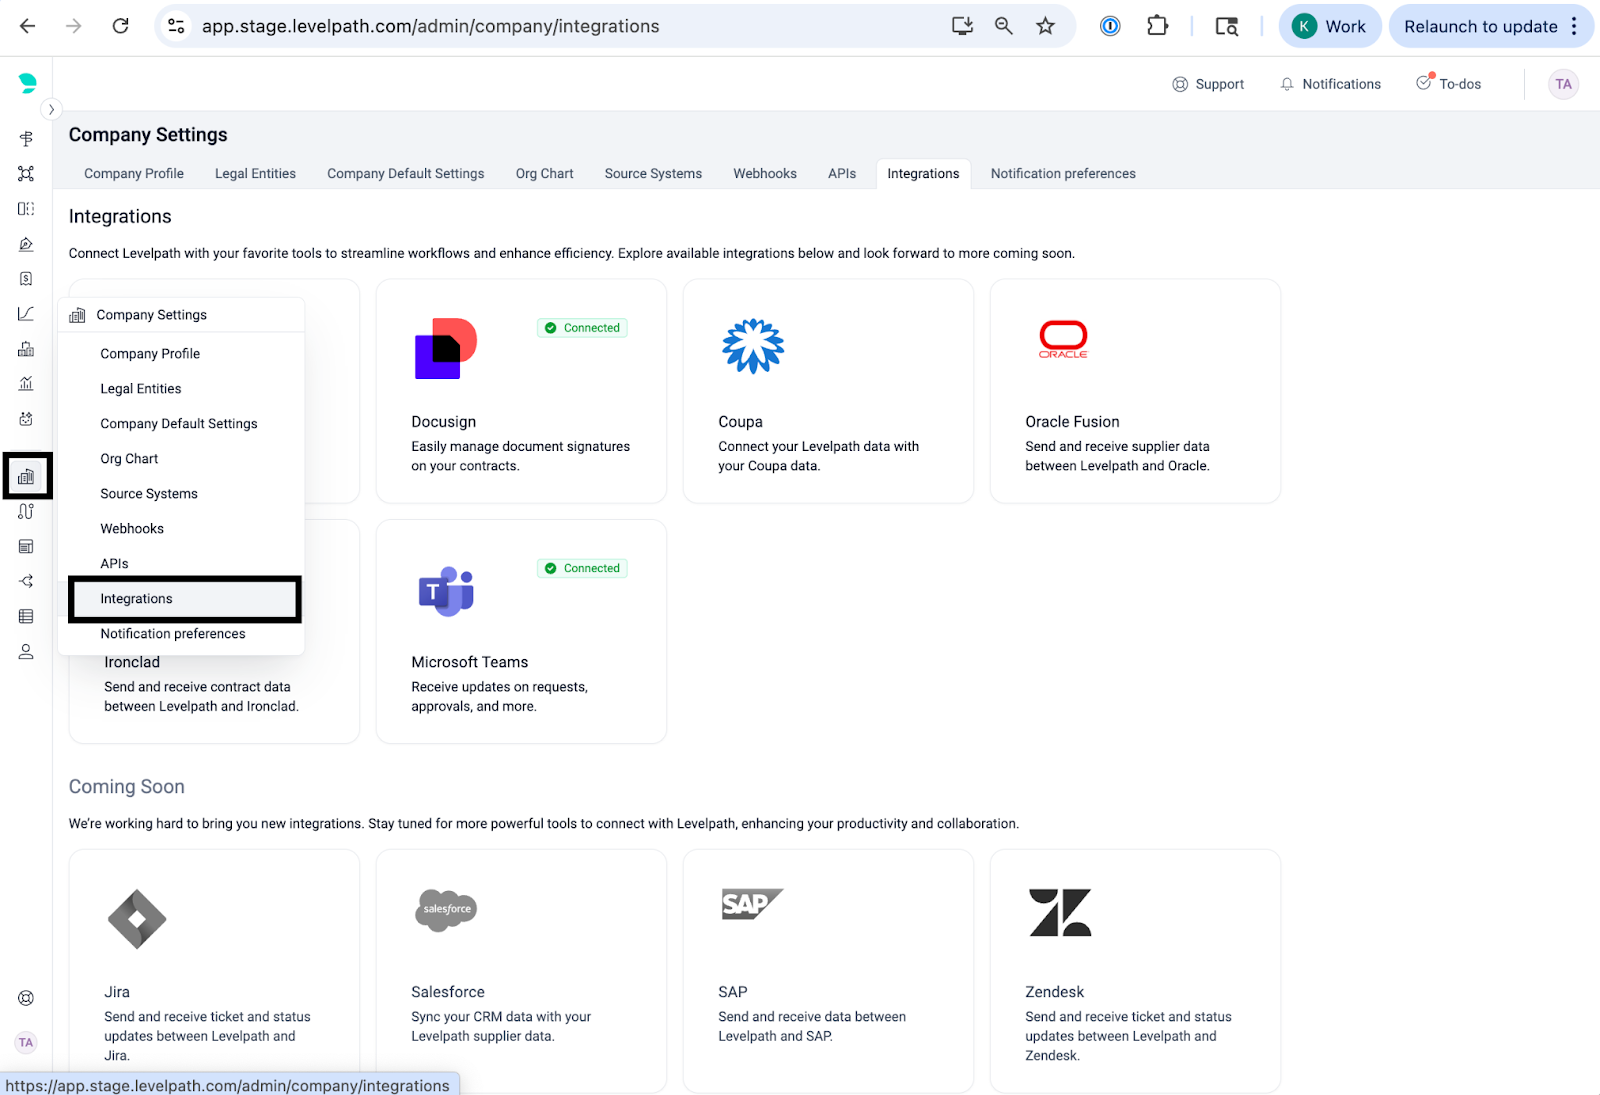Expand the left sidebar with the chevron

[51, 109]
